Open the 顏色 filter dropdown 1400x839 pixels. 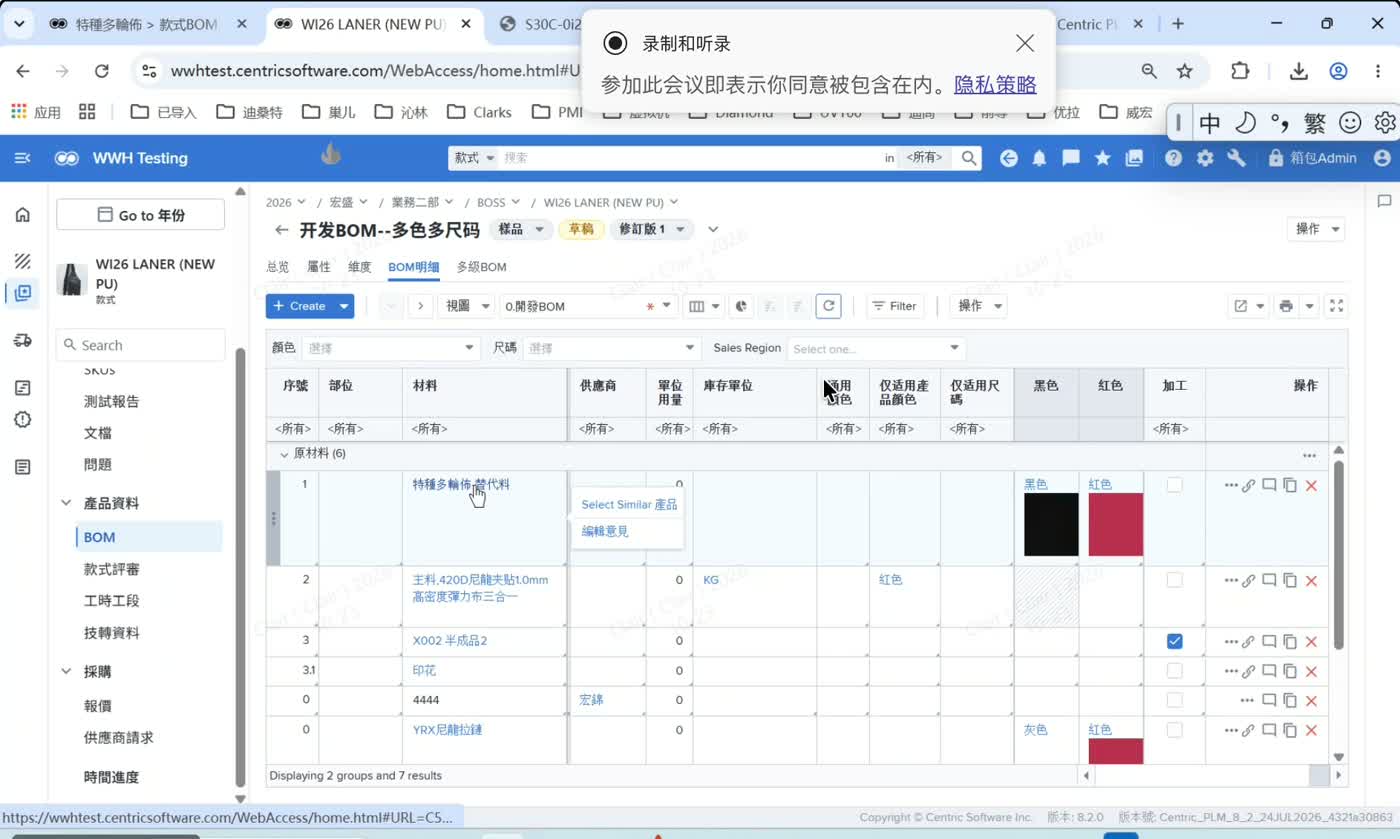[391, 348]
